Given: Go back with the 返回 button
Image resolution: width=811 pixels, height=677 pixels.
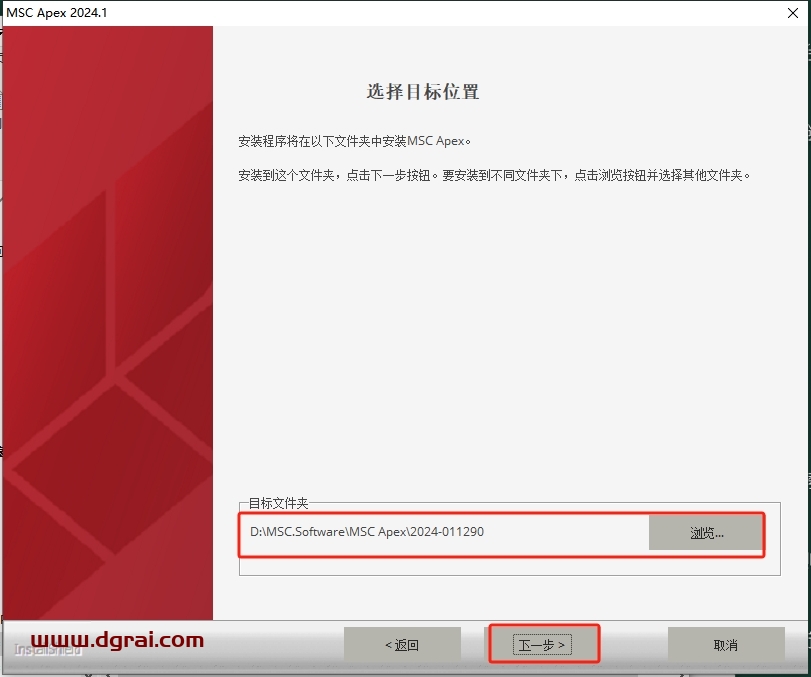Looking at the screenshot, I should pos(402,645).
